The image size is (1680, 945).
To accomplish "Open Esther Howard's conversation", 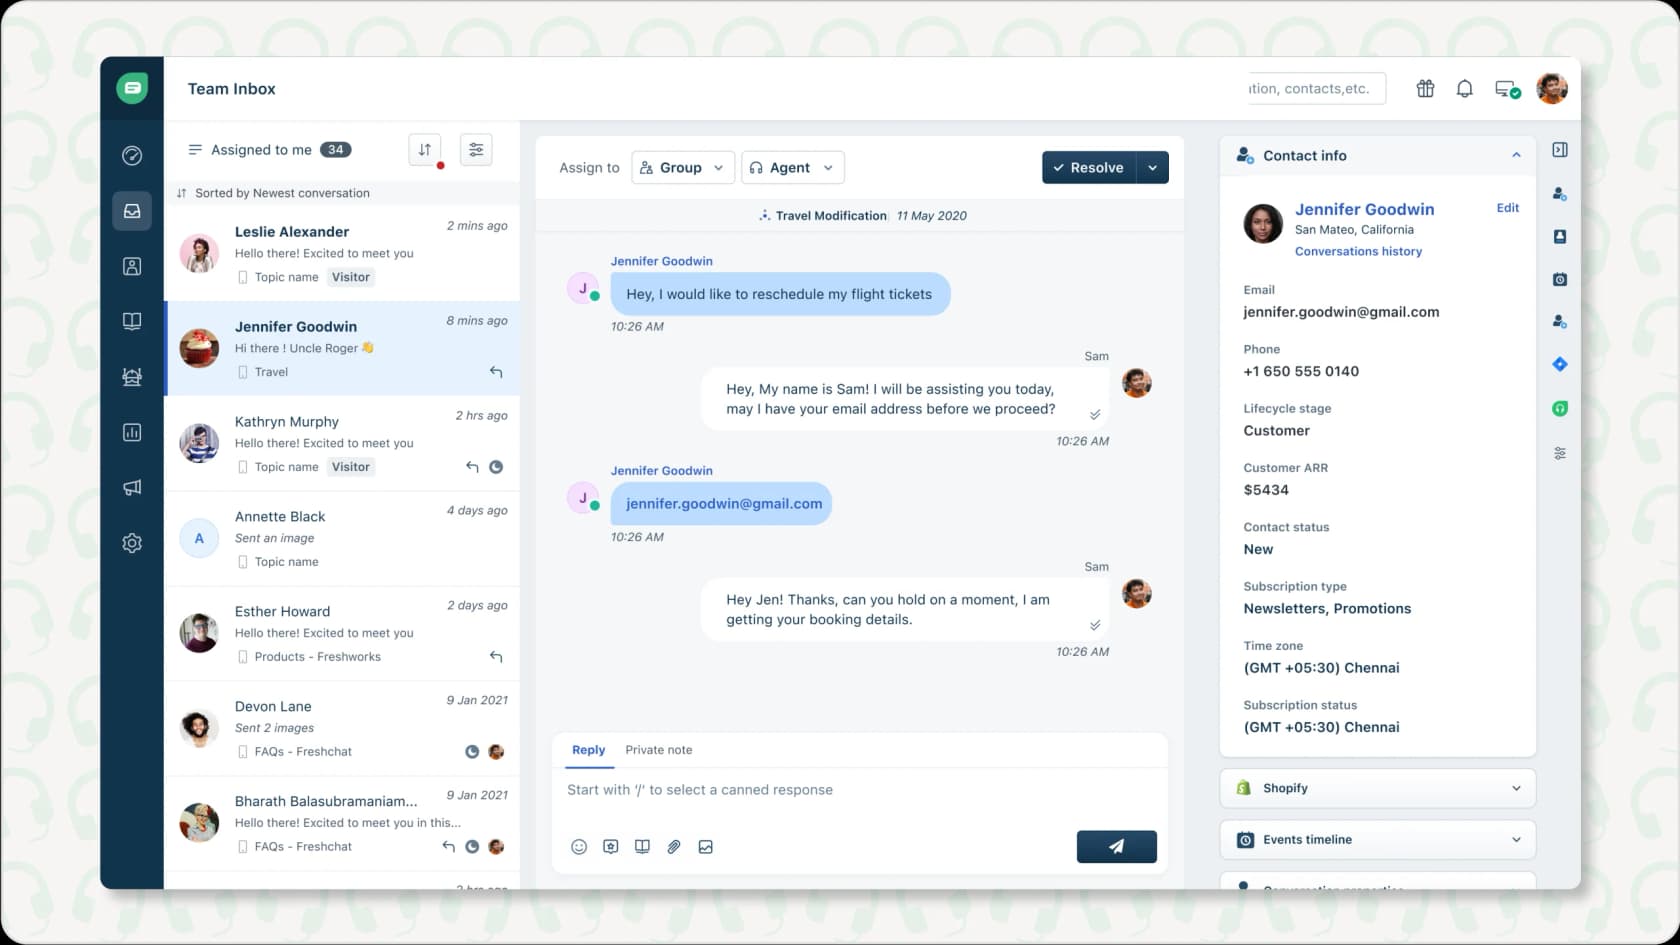I will 342,634.
